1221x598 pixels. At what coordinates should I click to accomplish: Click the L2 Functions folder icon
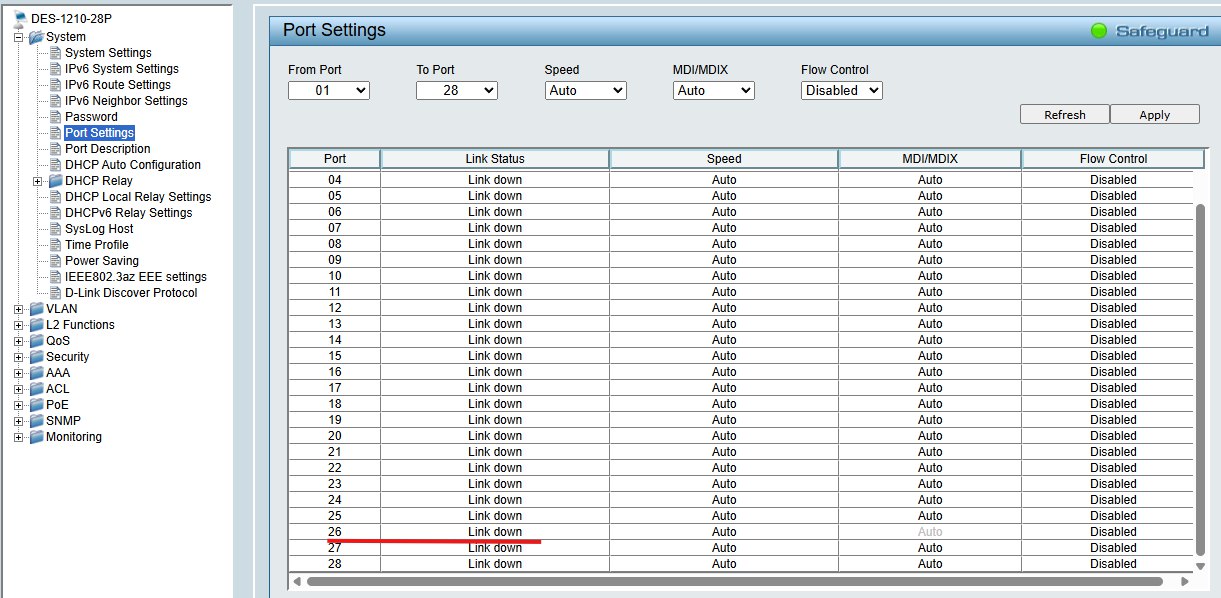coord(36,325)
